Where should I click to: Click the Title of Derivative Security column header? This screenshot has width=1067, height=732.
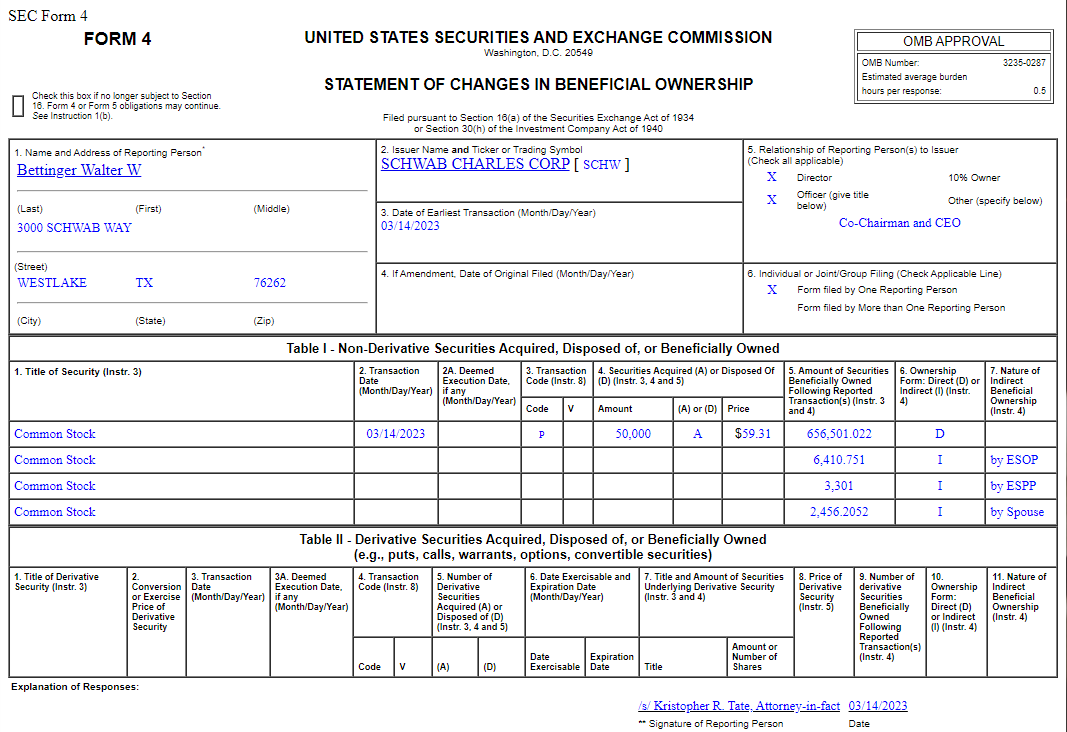coord(56,582)
